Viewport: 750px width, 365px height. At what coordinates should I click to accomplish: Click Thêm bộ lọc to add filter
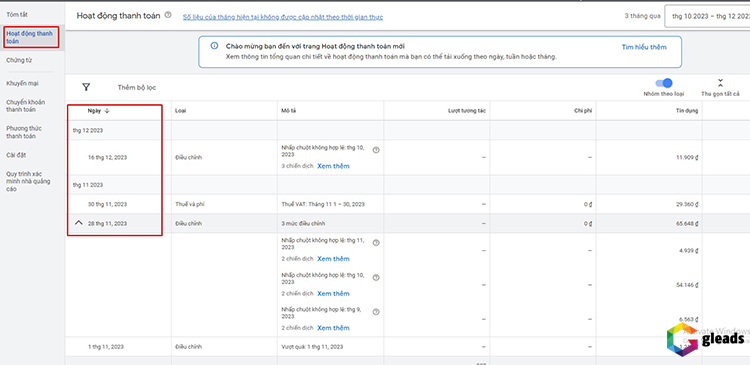137,88
